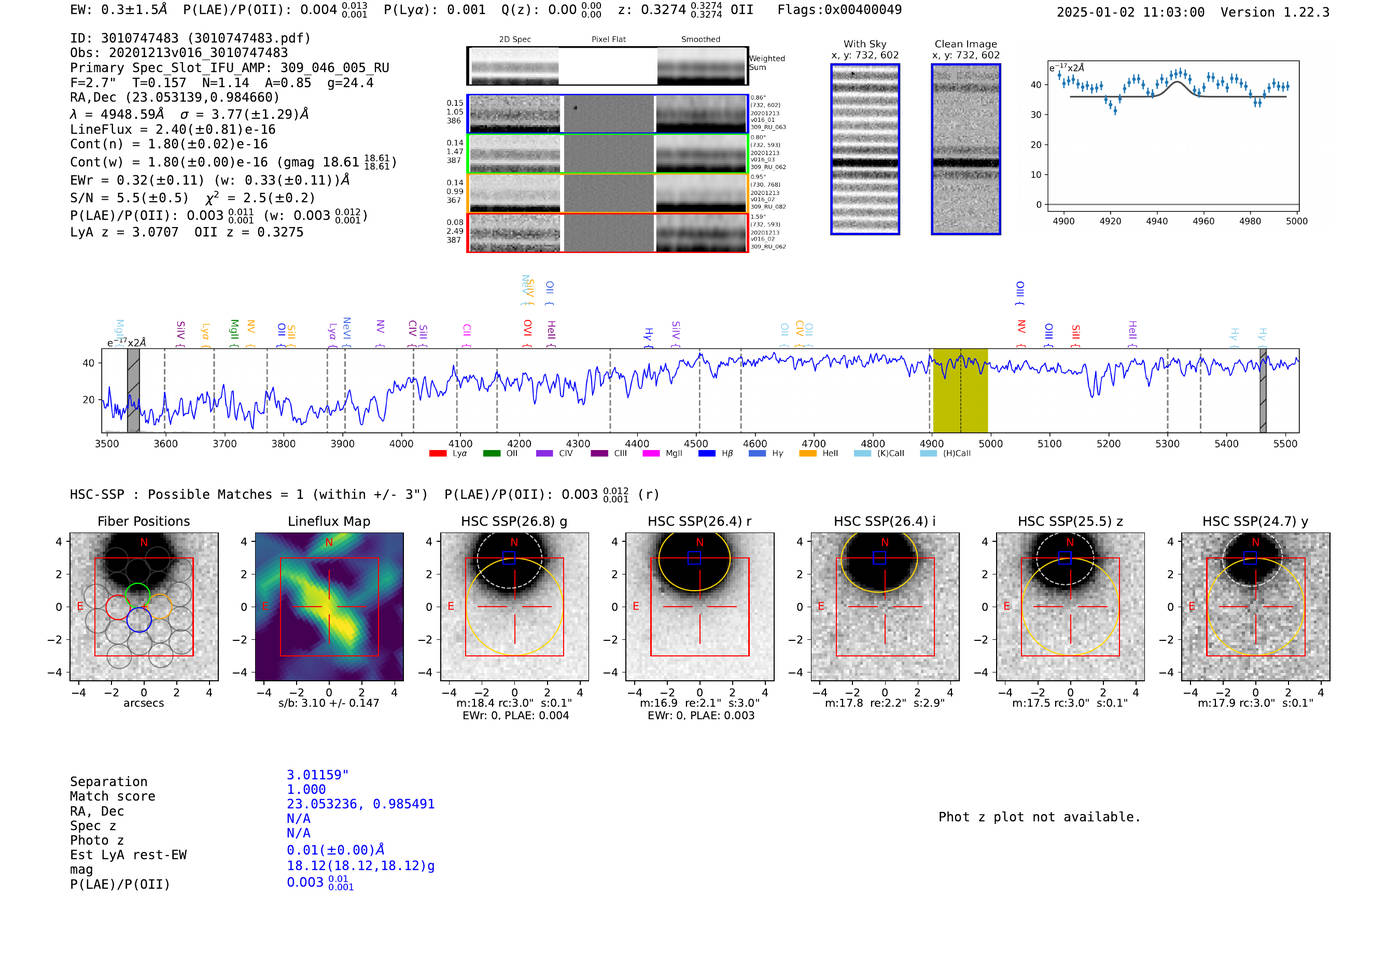Image resolution: width=1400 pixels, height=953 pixels.
Task: Click the Weighted Sum 2D spectrum strip
Action: click(x=608, y=66)
